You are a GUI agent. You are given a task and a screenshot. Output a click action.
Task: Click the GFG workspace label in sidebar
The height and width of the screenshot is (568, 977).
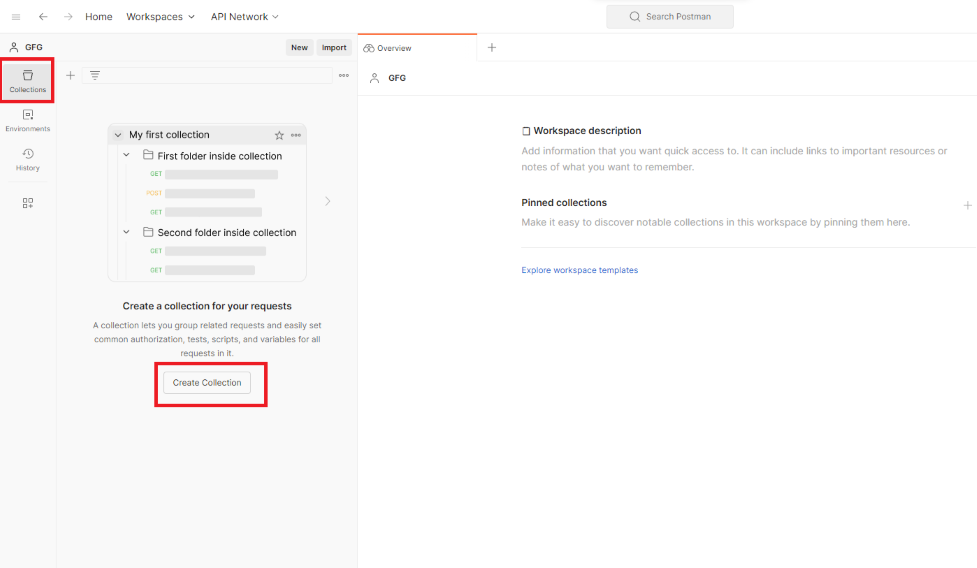[x=34, y=47]
